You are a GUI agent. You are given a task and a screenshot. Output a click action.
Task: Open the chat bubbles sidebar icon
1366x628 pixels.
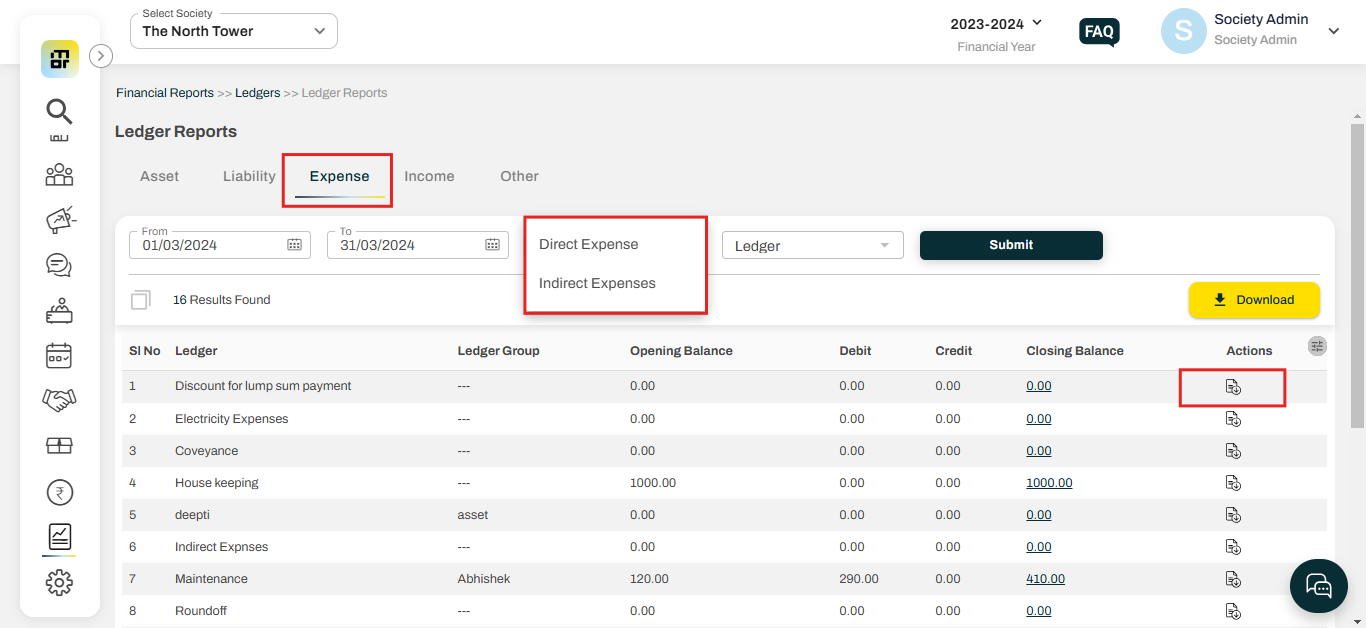pyautogui.click(x=60, y=265)
